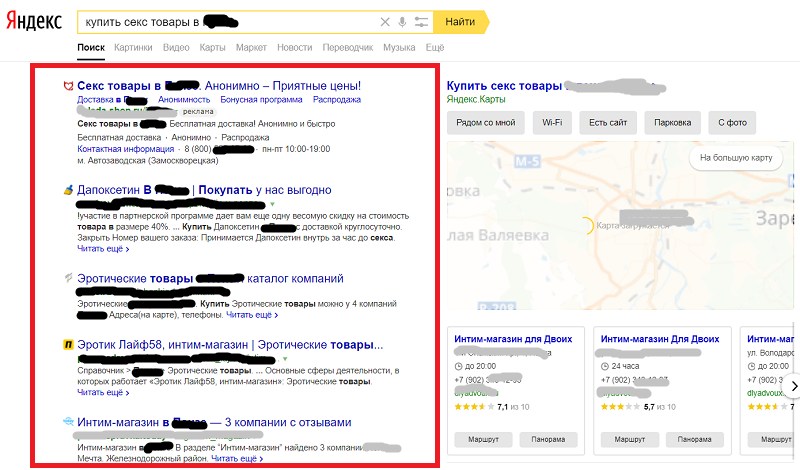Open the Бонусная программа sublink

pyautogui.click(x=261, y=100)
